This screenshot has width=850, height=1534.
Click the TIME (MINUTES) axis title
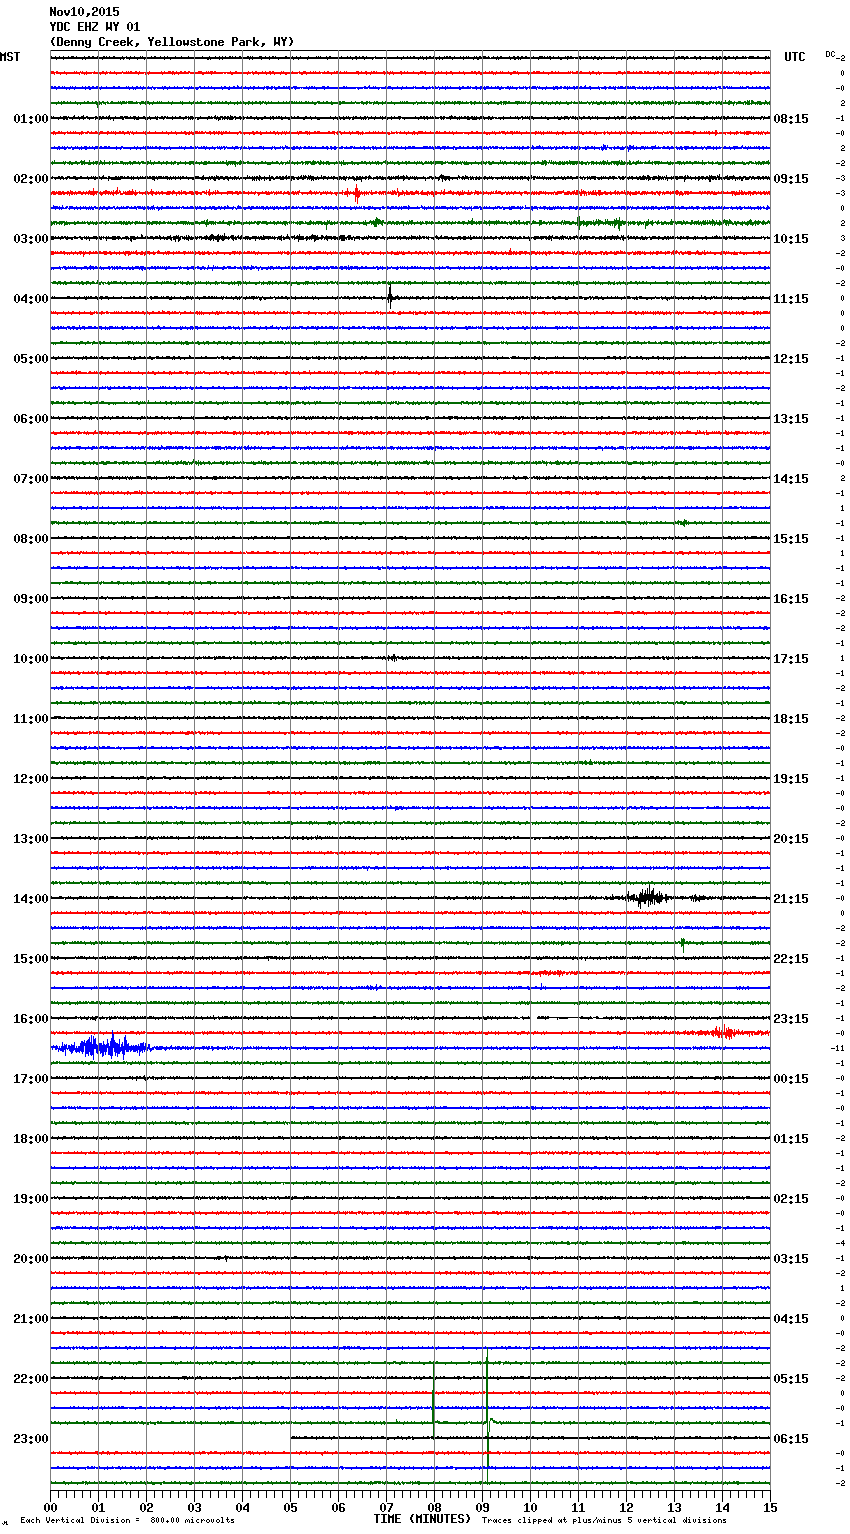pyautogui.click(x=422, y=1519)
